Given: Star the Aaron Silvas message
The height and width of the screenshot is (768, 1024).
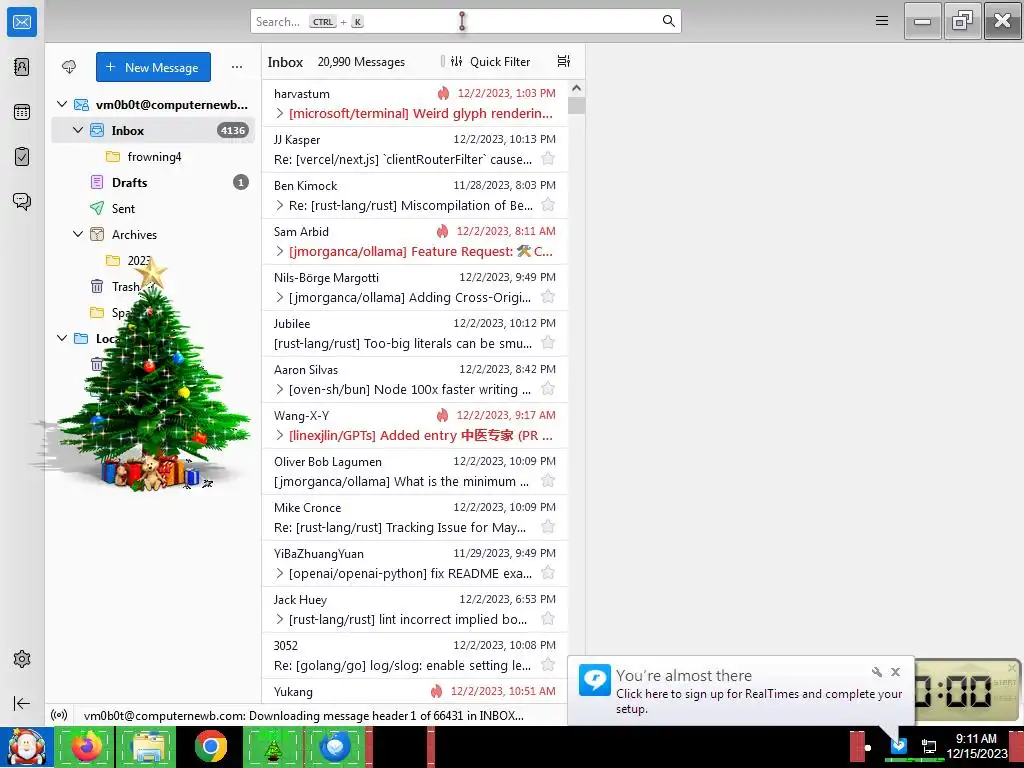Looking at the screenshot, I should pyautogui.click(x=548, y=389).
